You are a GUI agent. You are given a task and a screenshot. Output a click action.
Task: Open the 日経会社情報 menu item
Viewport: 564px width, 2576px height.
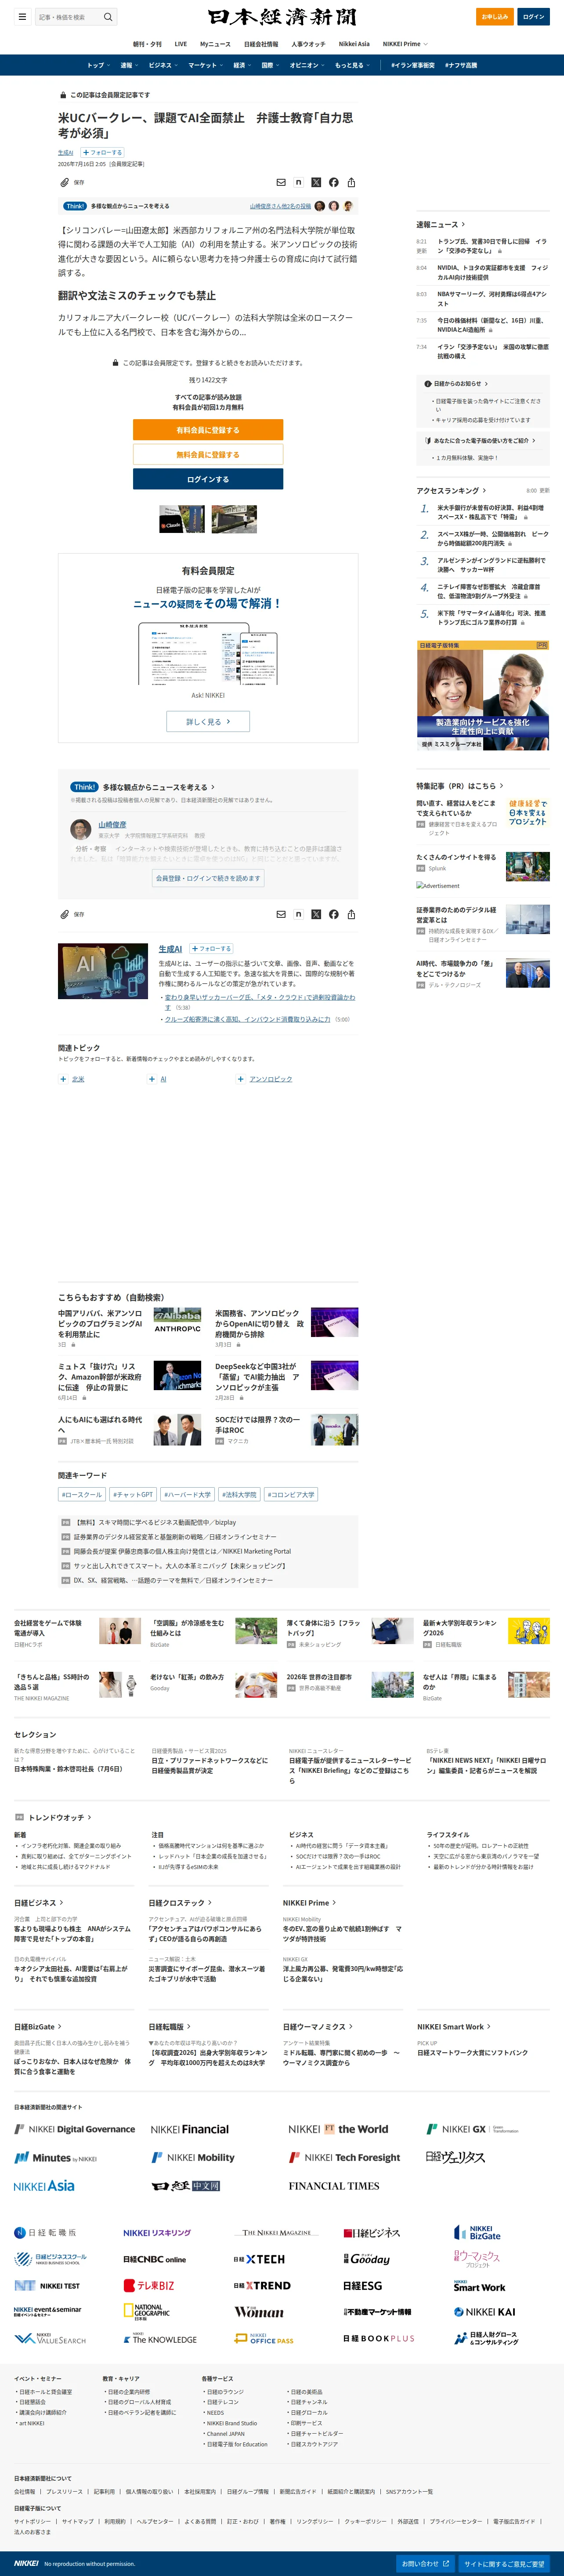pyautogui.click(x=261, y=44)
